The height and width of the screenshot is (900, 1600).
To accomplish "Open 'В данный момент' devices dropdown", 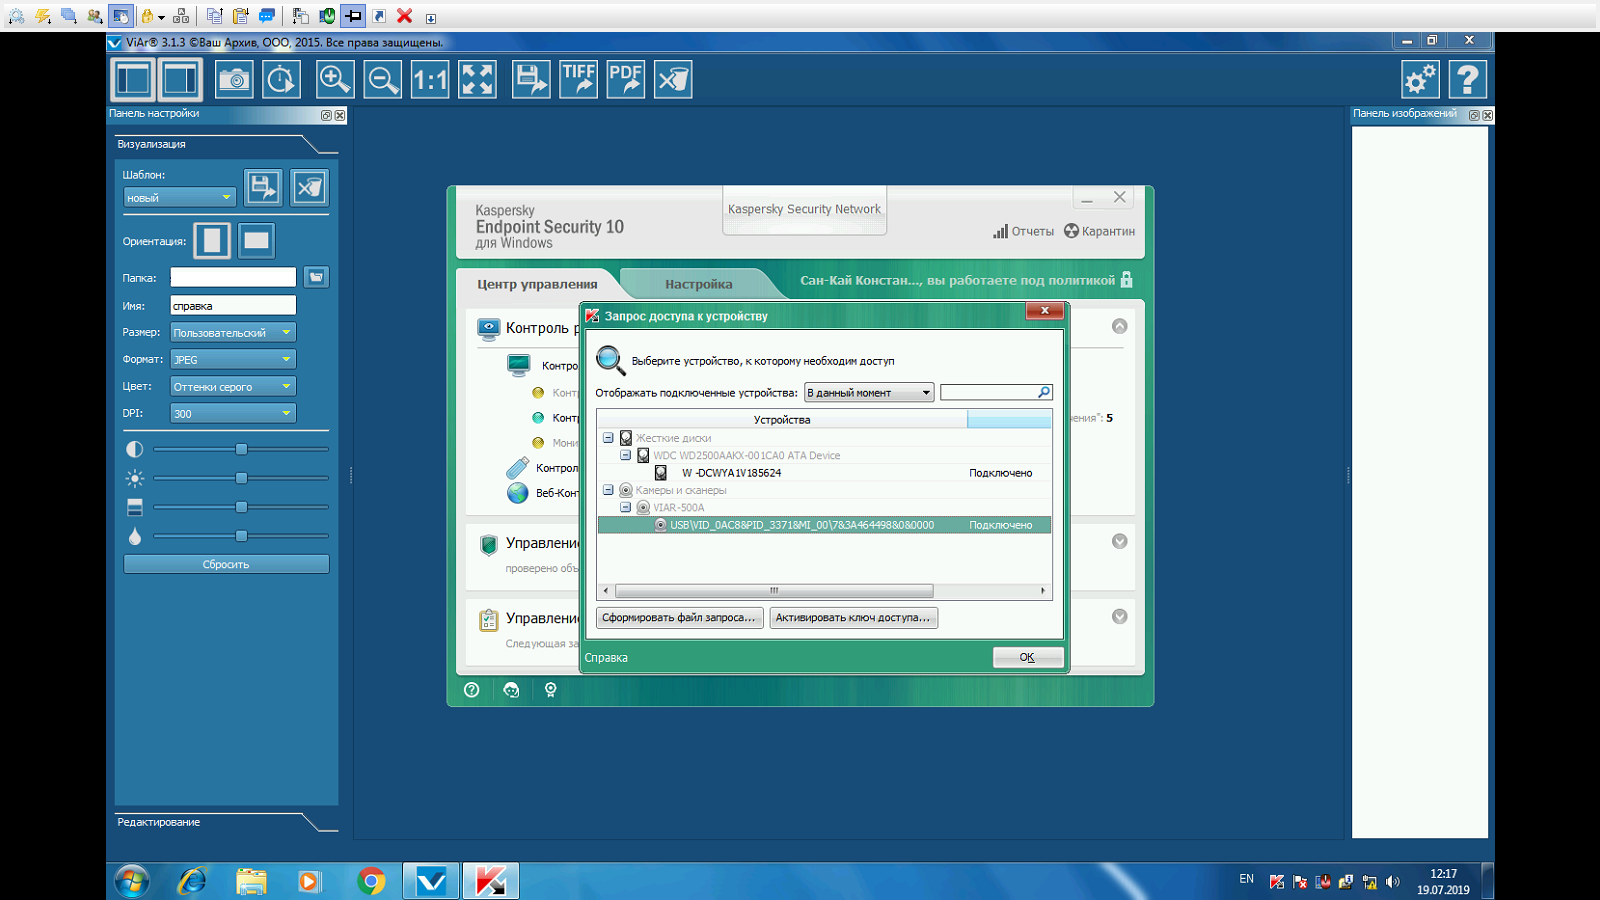I will coord(869,392).
